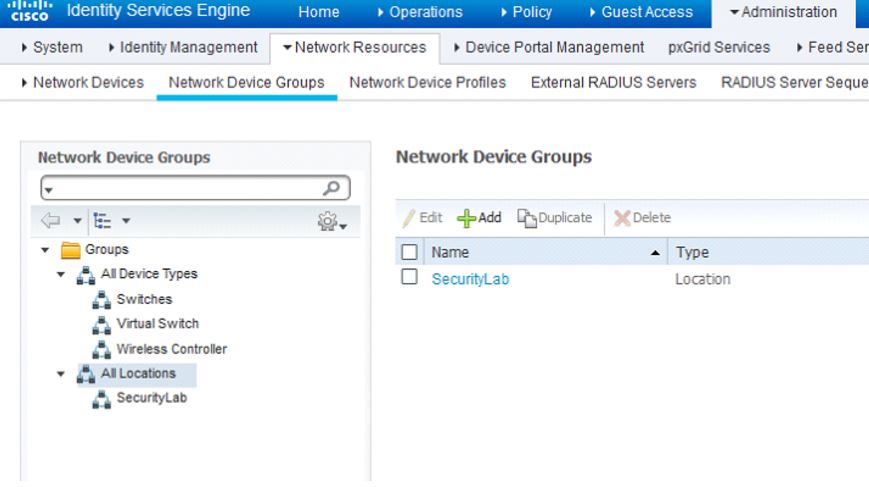
Task: Go to the Home tab
Action: coord(319,12)
